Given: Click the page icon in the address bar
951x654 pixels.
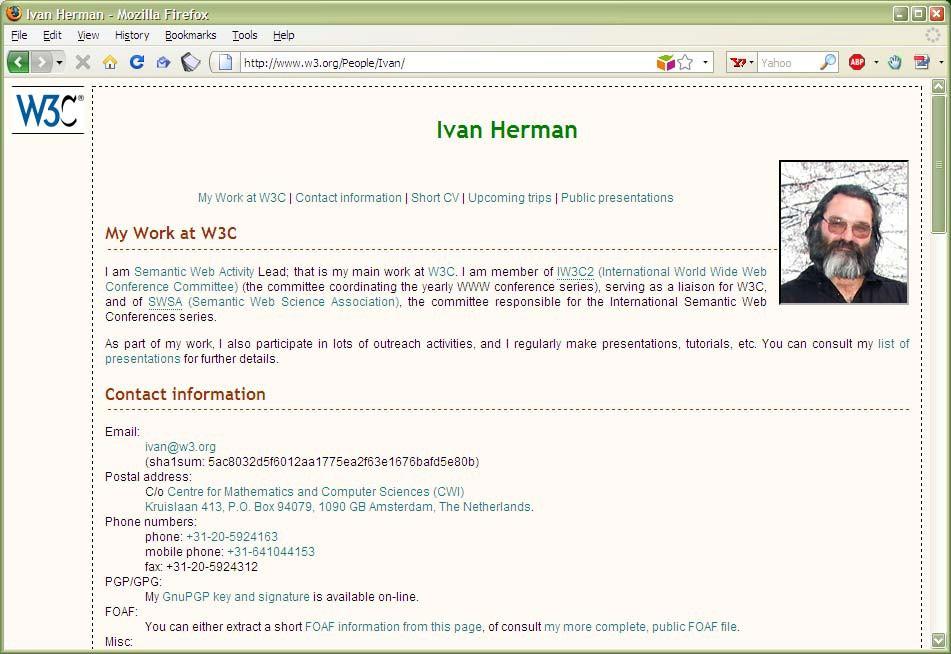Looking at the screenshot, I should [226, 62].
